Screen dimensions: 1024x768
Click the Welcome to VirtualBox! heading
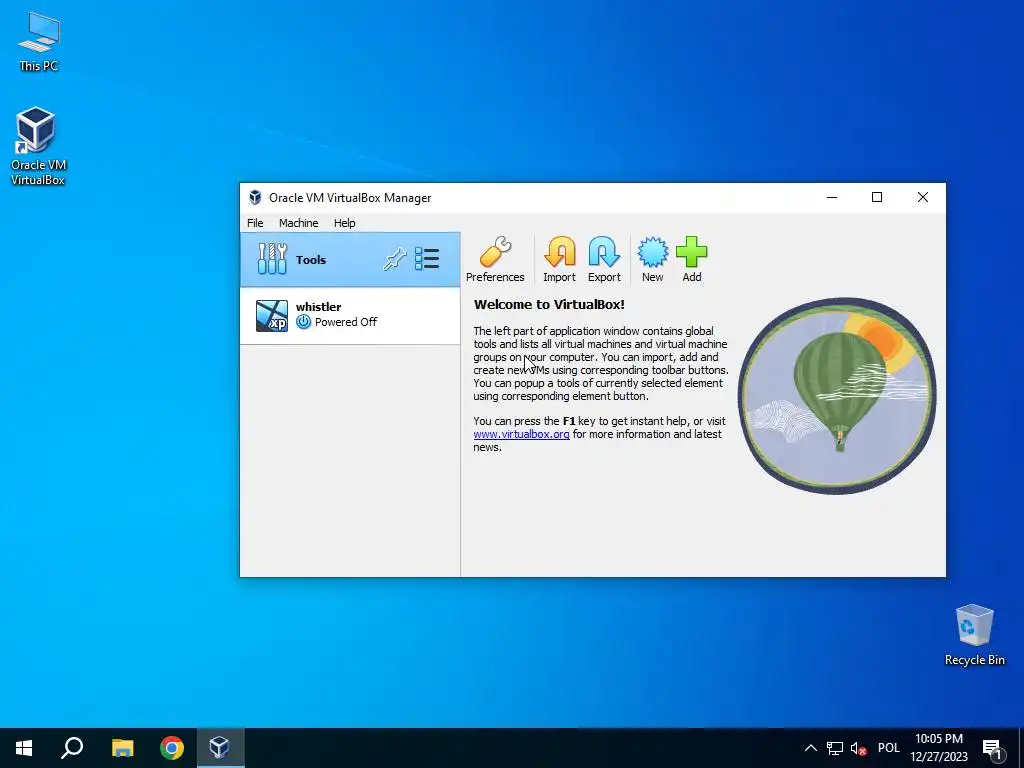[x=549, y=304]
